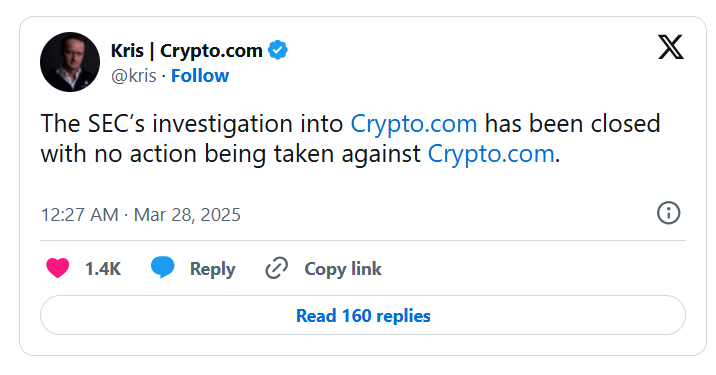716x375 pixels.
Task: Click the blue verified badge beside Kris
Action: click(x=278, y=50)
